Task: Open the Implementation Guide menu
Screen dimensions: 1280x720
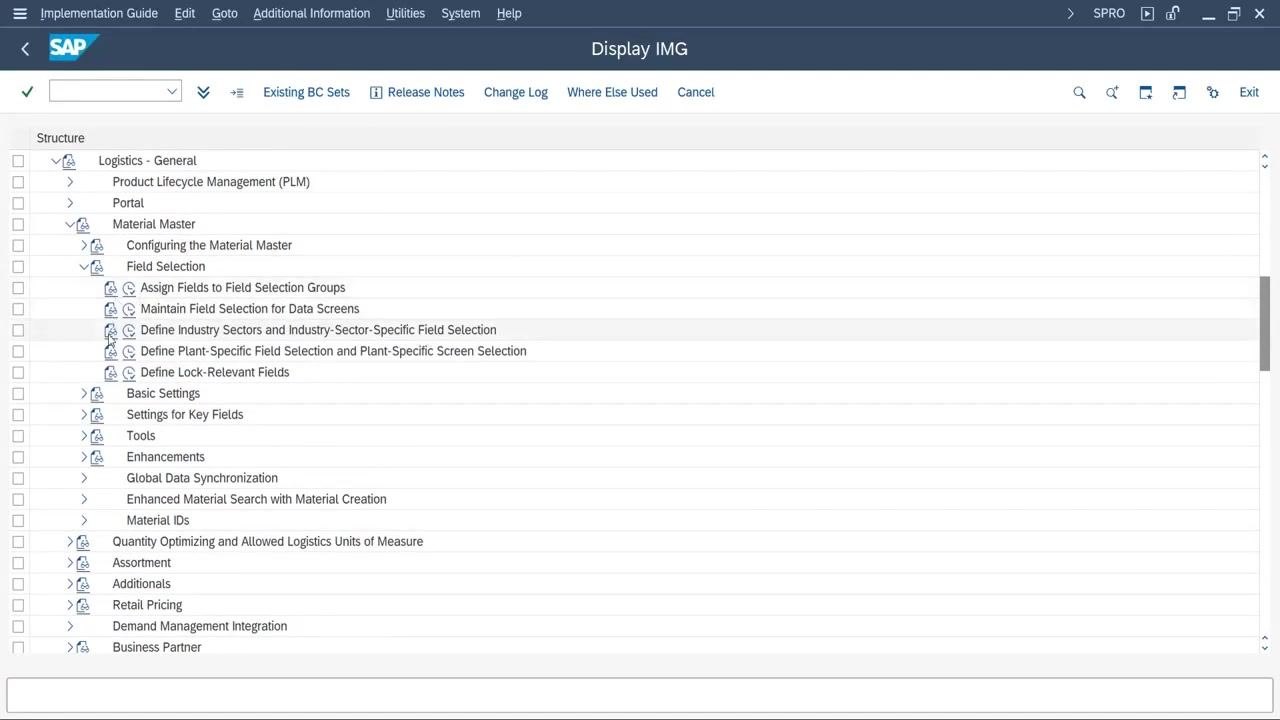Action: click(x=99, y=13)
